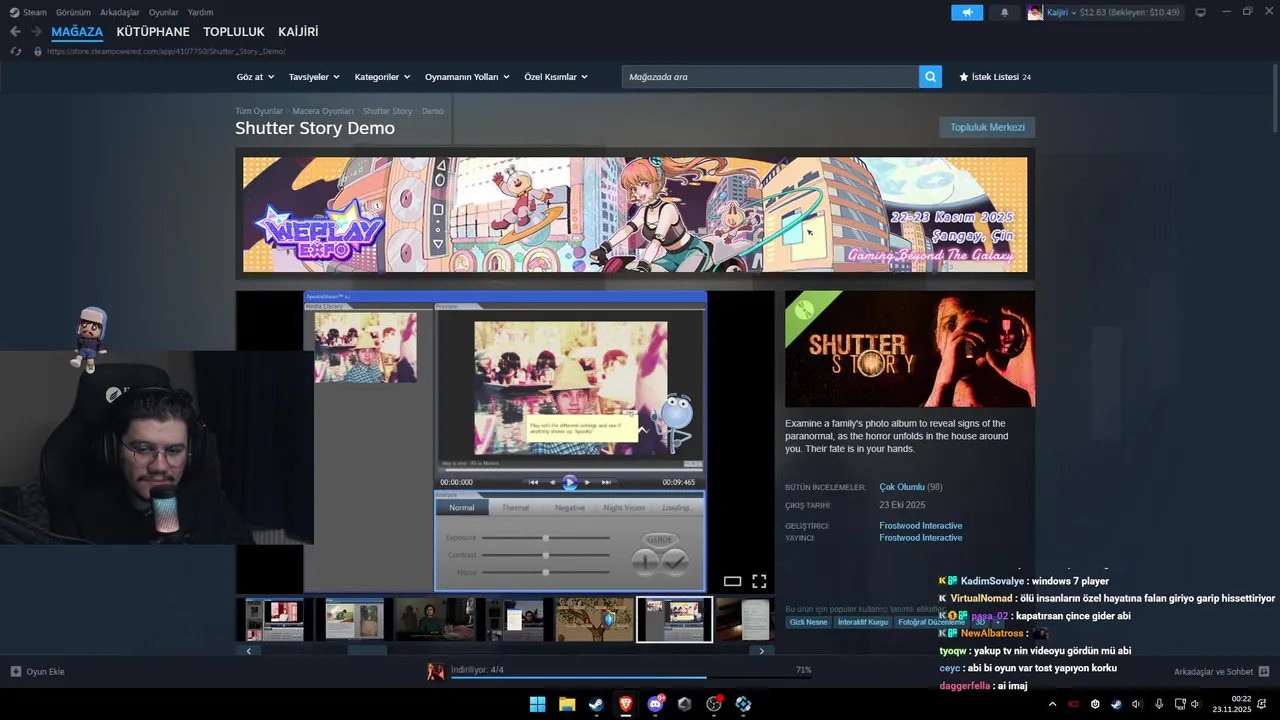Switch to Big Picture mode icon

coord(1200,12)
